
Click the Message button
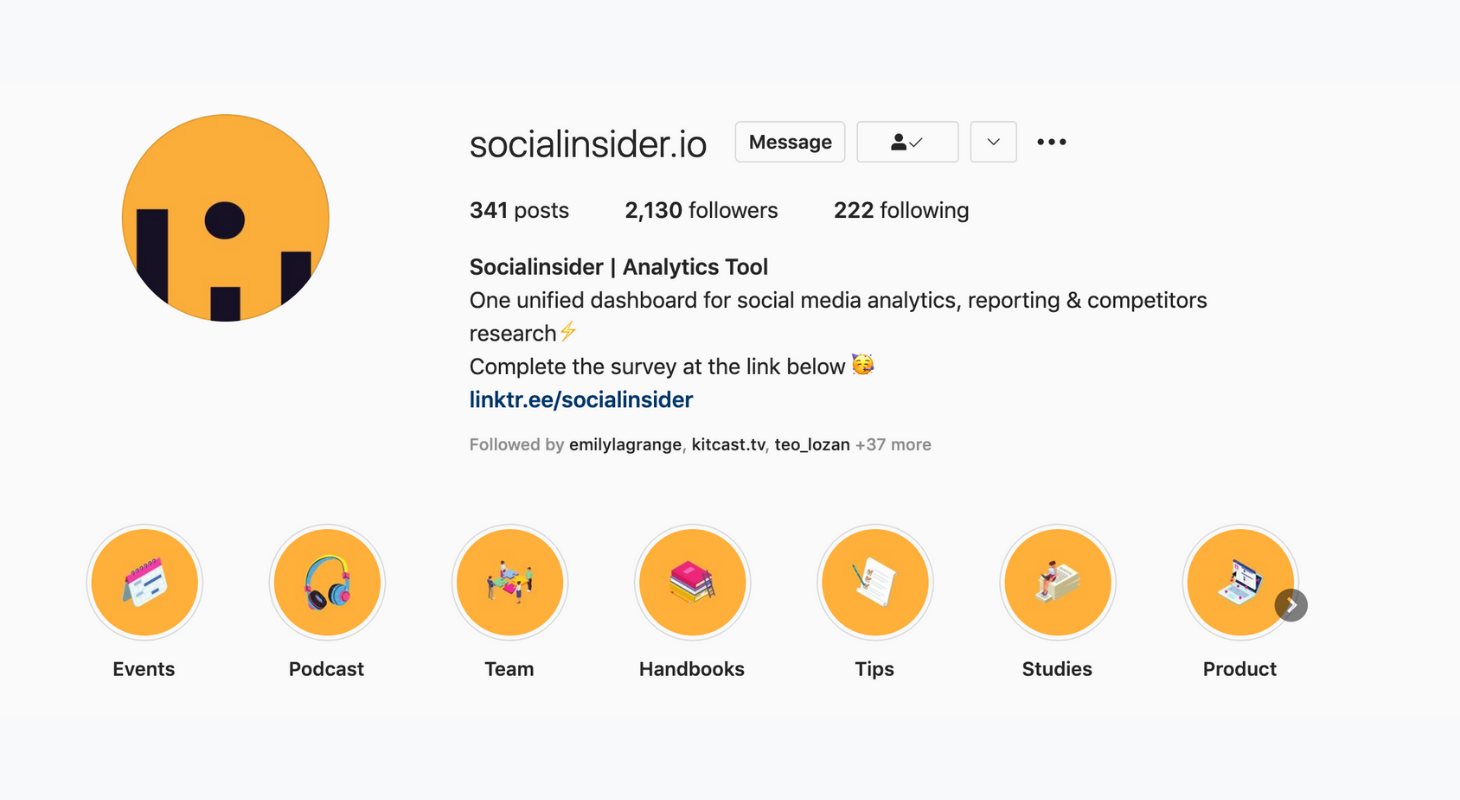[790, 142]
